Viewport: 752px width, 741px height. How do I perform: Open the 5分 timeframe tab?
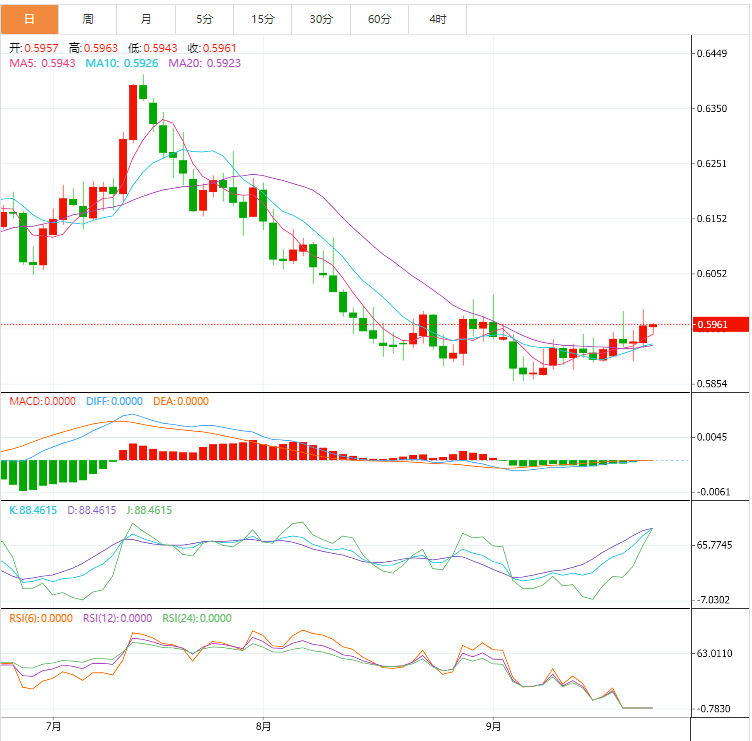[205, 19]
